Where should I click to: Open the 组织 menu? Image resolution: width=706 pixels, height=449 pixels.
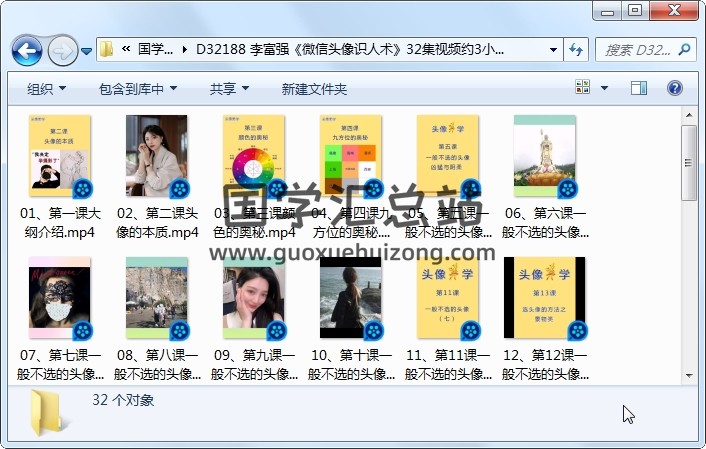[46, 89]
